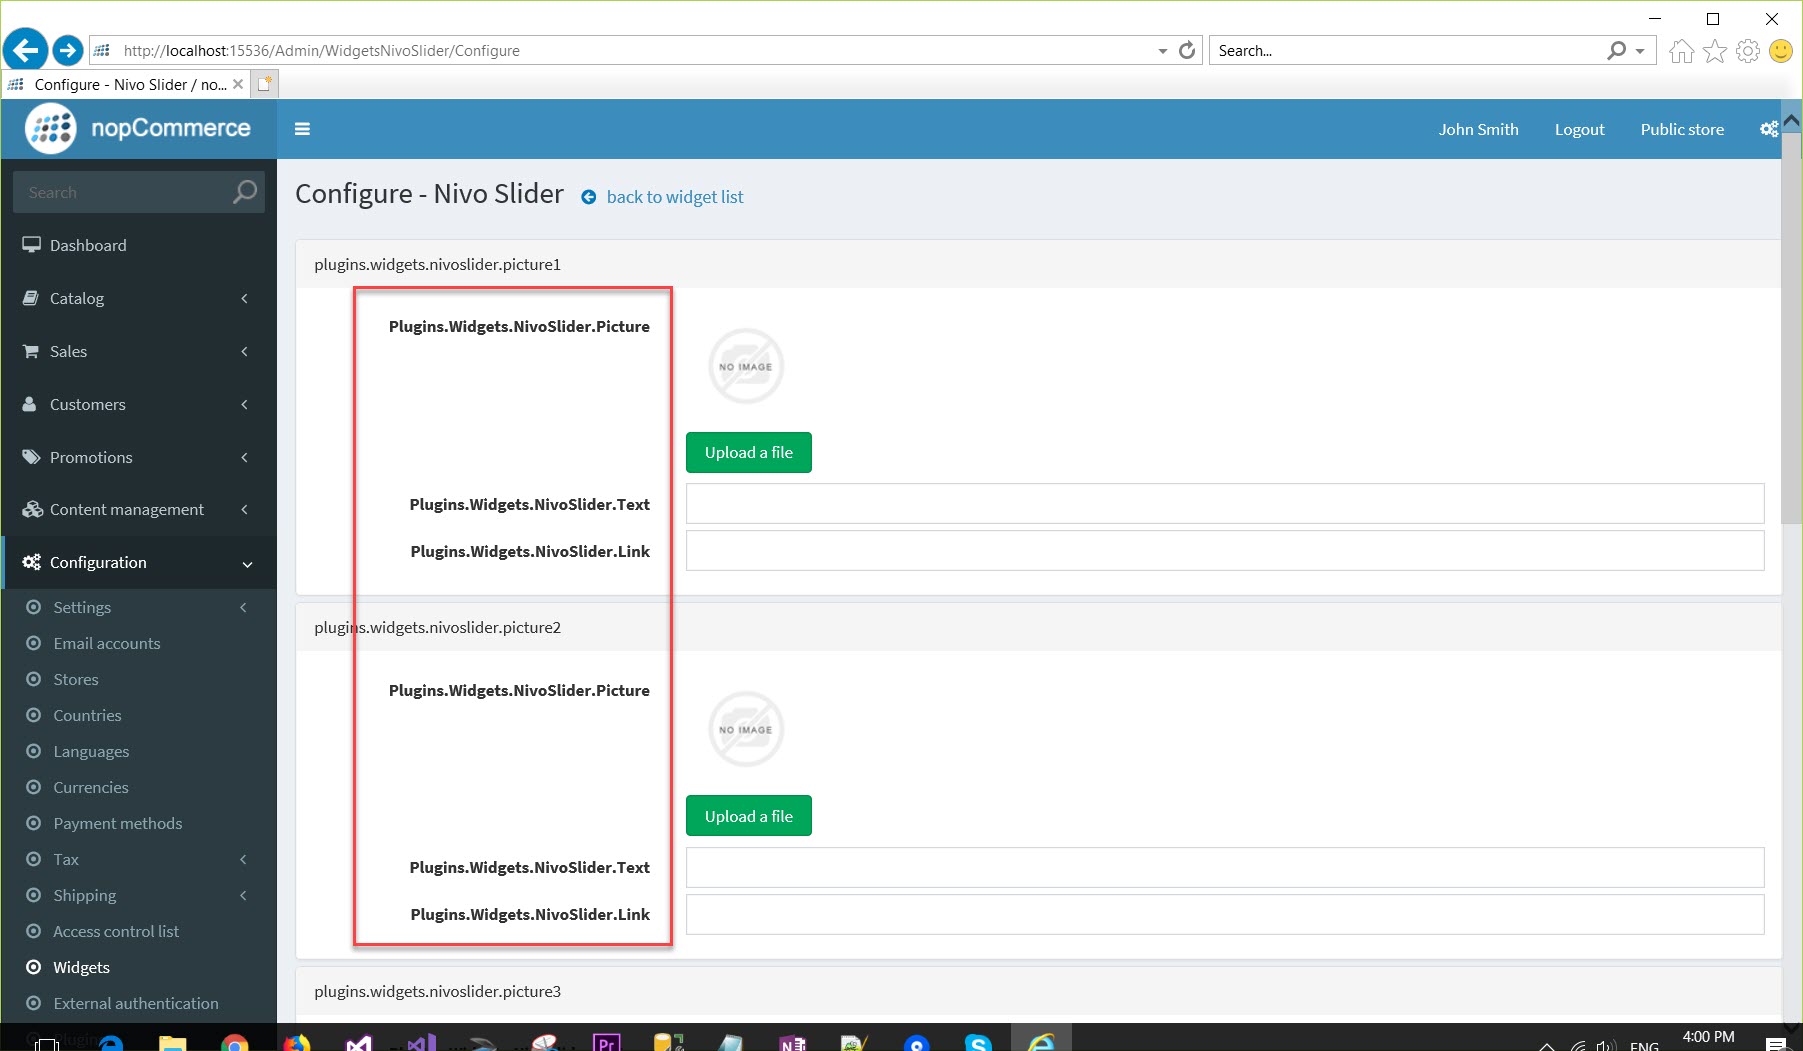Image resolution: width=1803 pixels, height=1051 pixels.
Task: Open the Public store menu item
Action: [1681, 129]
